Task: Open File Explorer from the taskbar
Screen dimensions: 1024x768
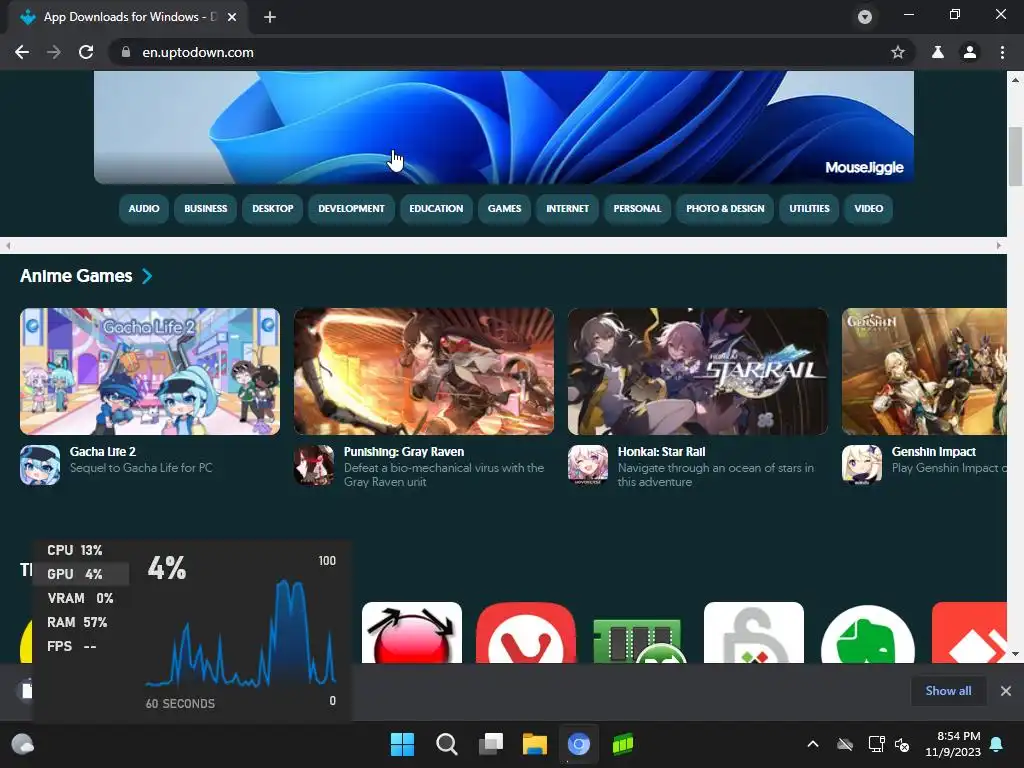Action: [535, 744]
